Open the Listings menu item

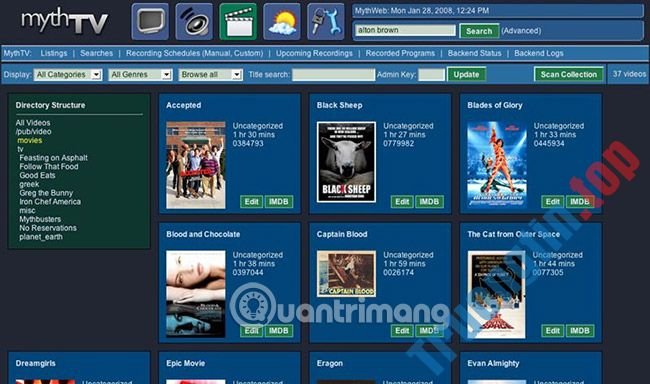53,53
